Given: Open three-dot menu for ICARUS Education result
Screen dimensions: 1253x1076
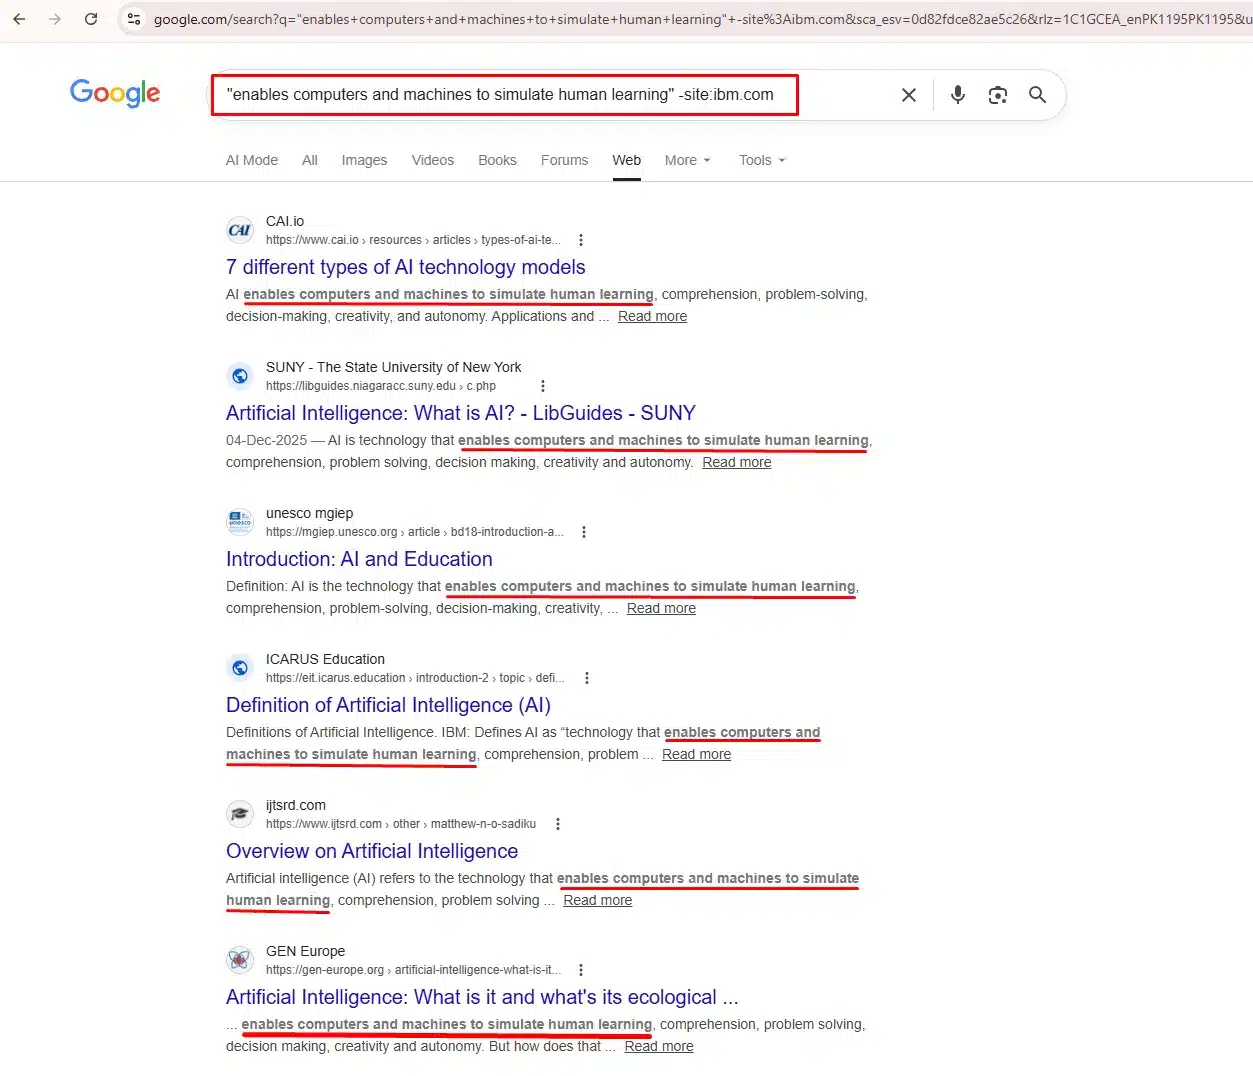Looking at the screenshot, I should [587, 678].
